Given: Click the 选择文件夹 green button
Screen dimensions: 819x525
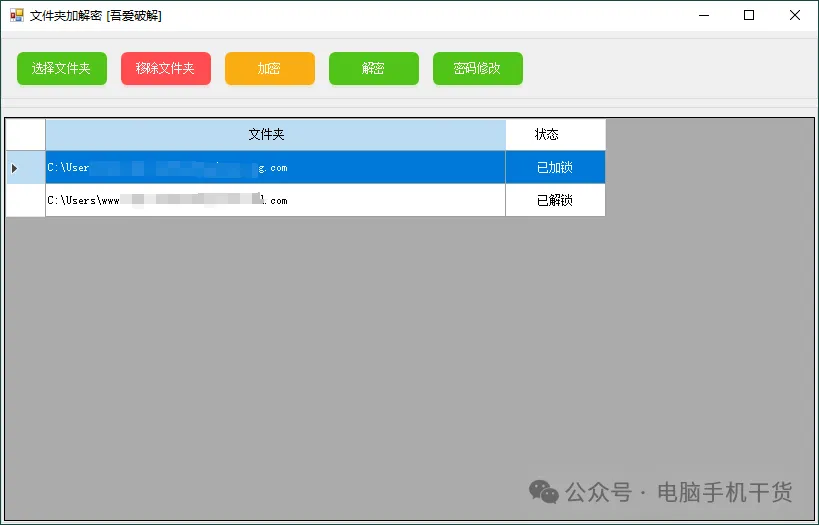Looking at the screenshot, I should pos(62,68).
